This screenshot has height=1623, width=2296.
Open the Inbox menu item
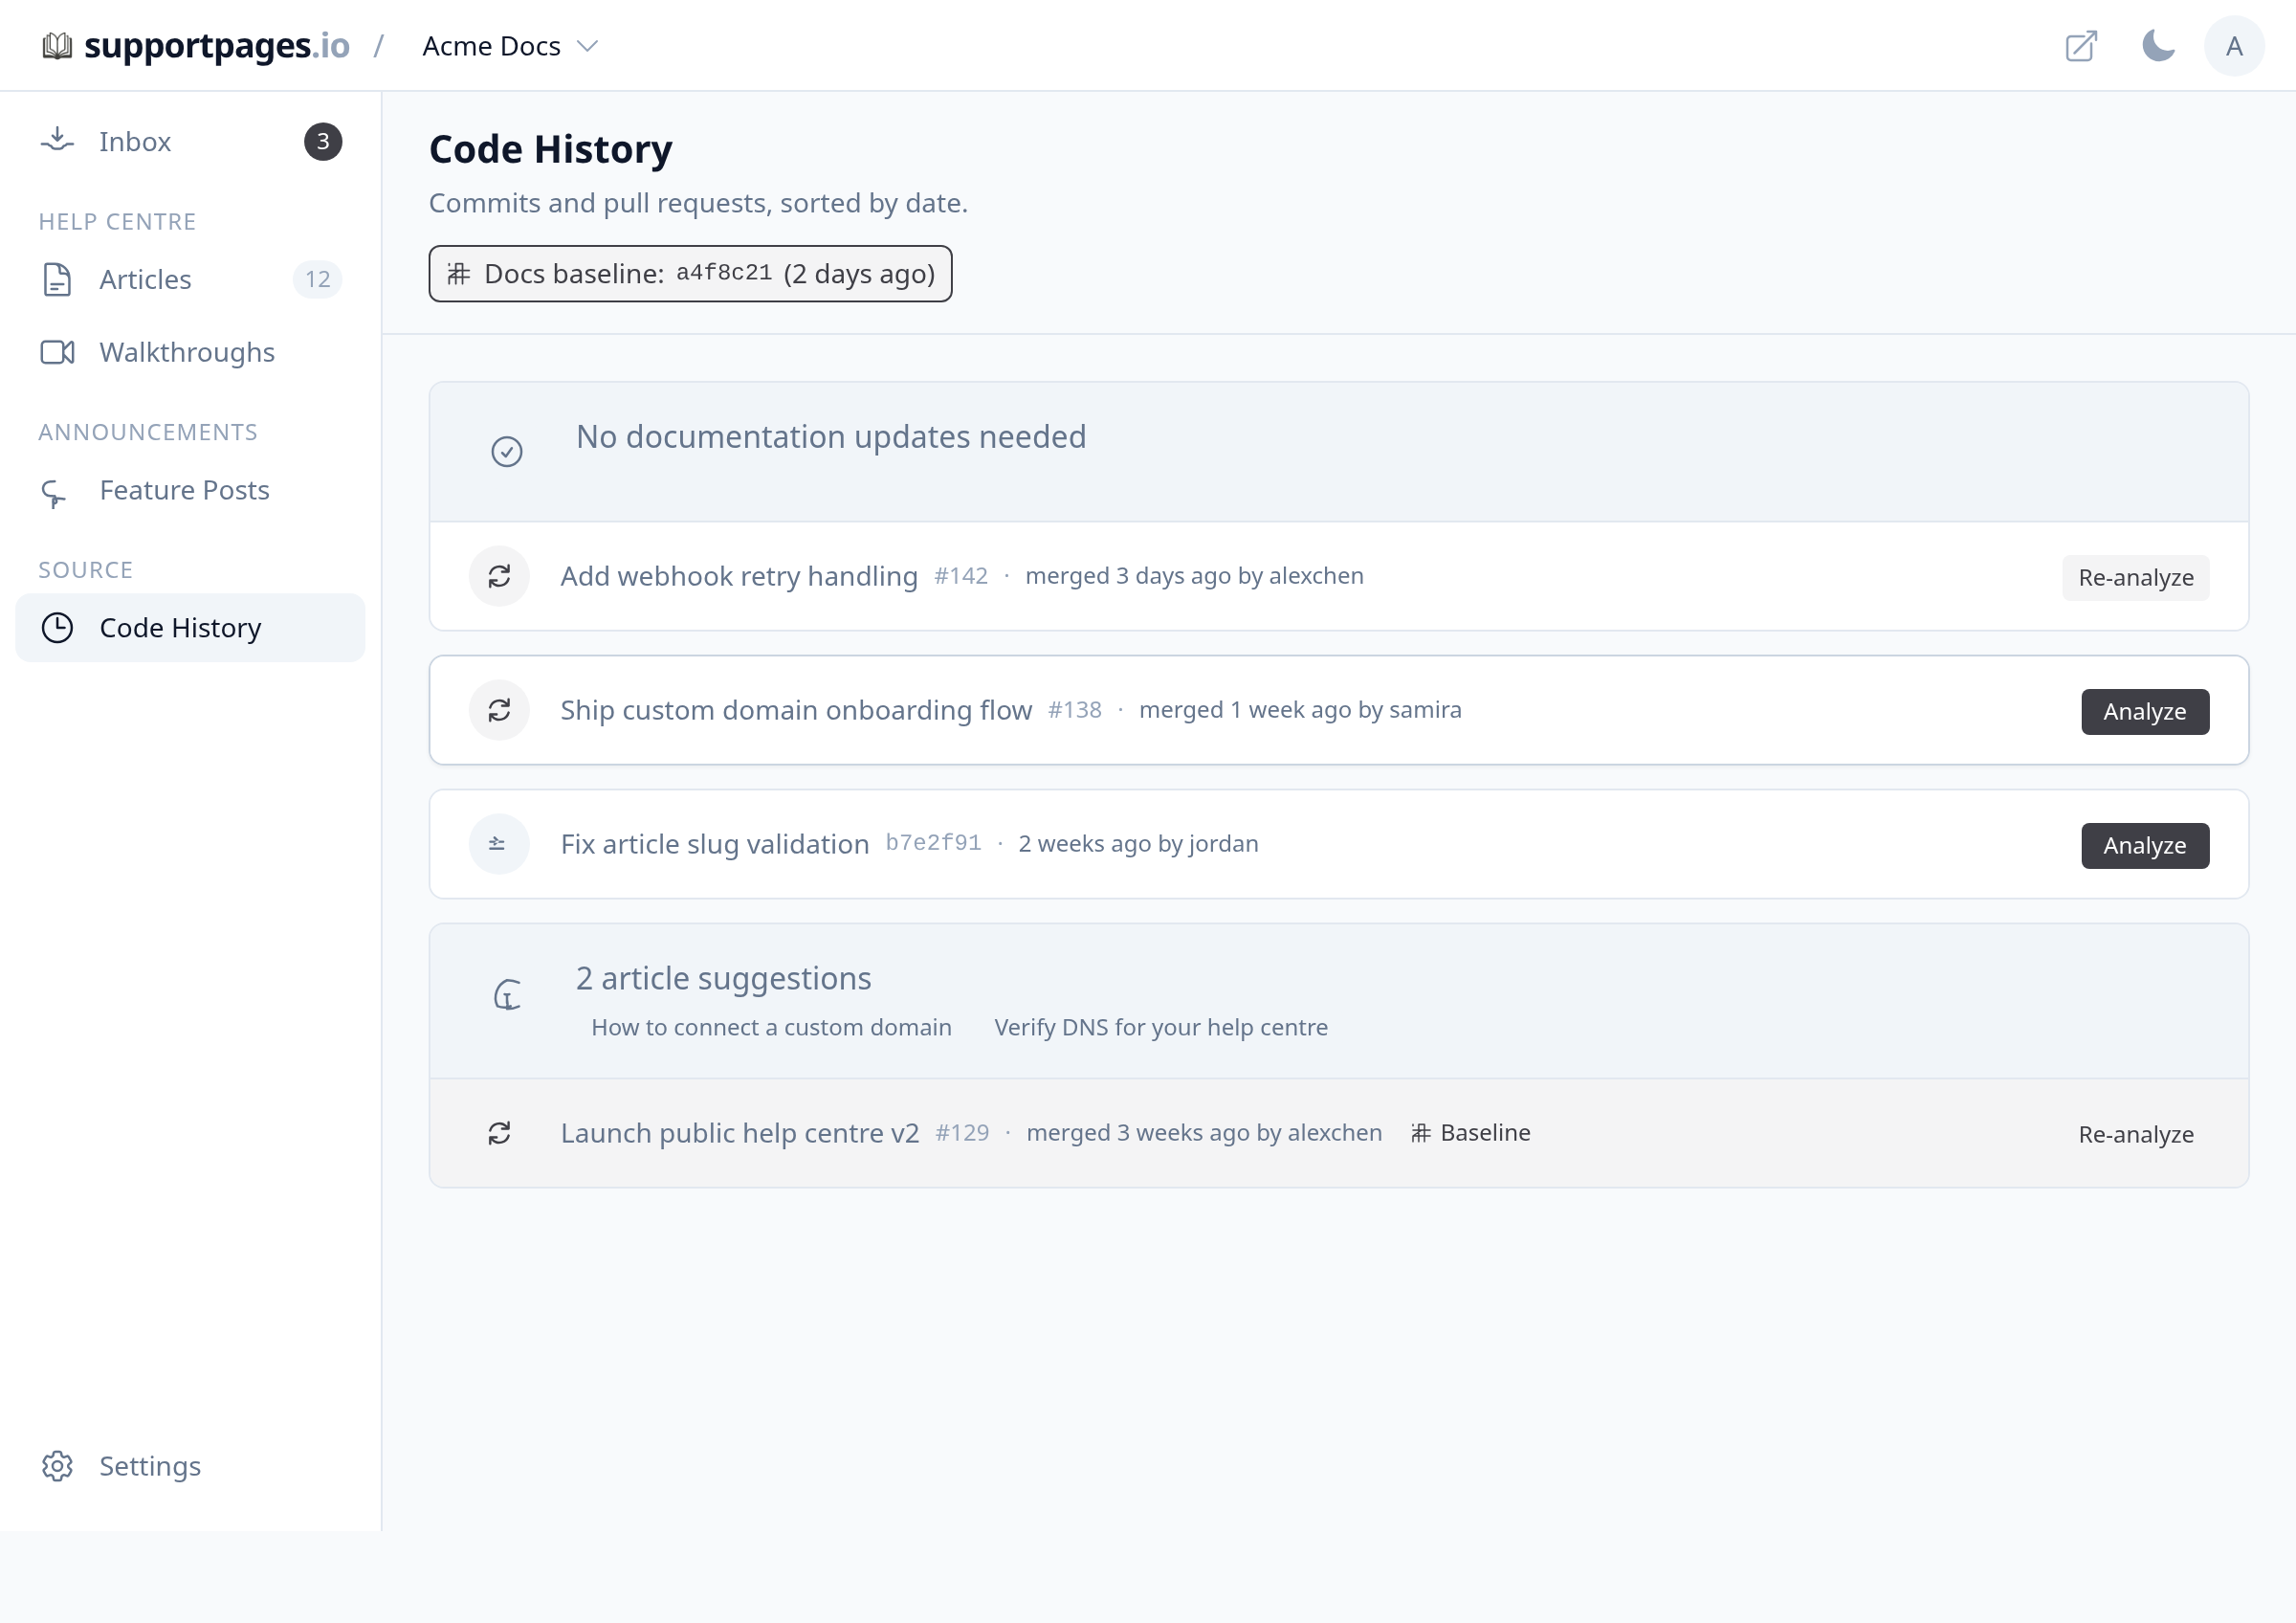pos(190,141)
